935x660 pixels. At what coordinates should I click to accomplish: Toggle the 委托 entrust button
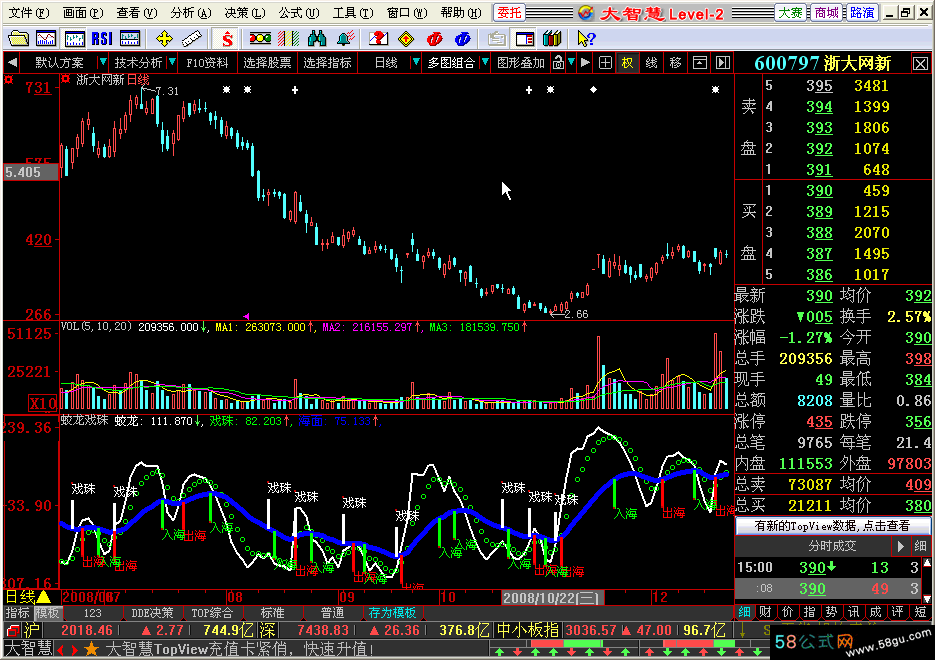[509, 13]
